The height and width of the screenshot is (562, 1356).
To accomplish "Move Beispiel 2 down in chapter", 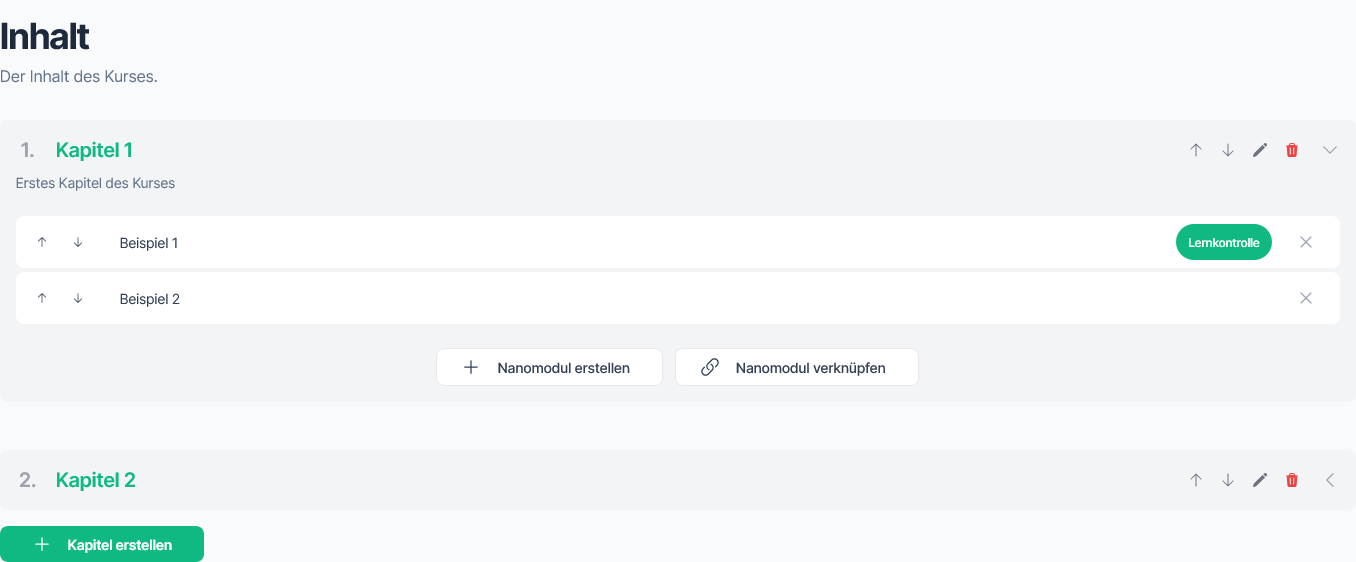I will (x=78, y=298).
